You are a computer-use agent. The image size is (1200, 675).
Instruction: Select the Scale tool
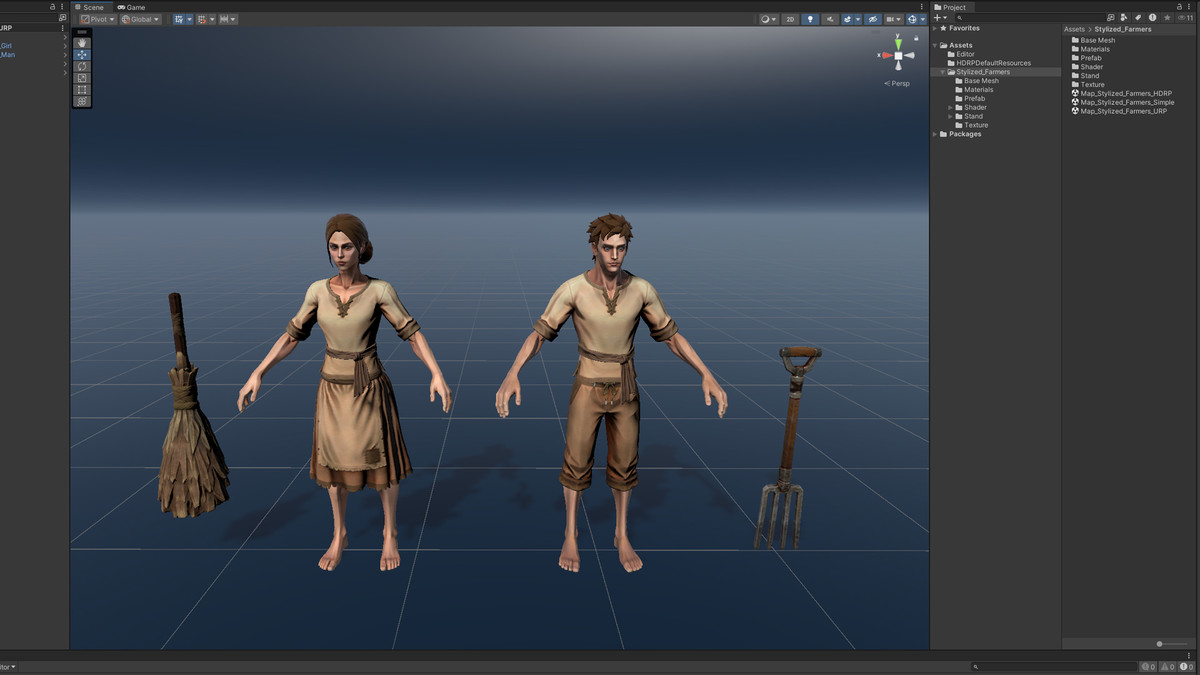click(x=82, y=78)
